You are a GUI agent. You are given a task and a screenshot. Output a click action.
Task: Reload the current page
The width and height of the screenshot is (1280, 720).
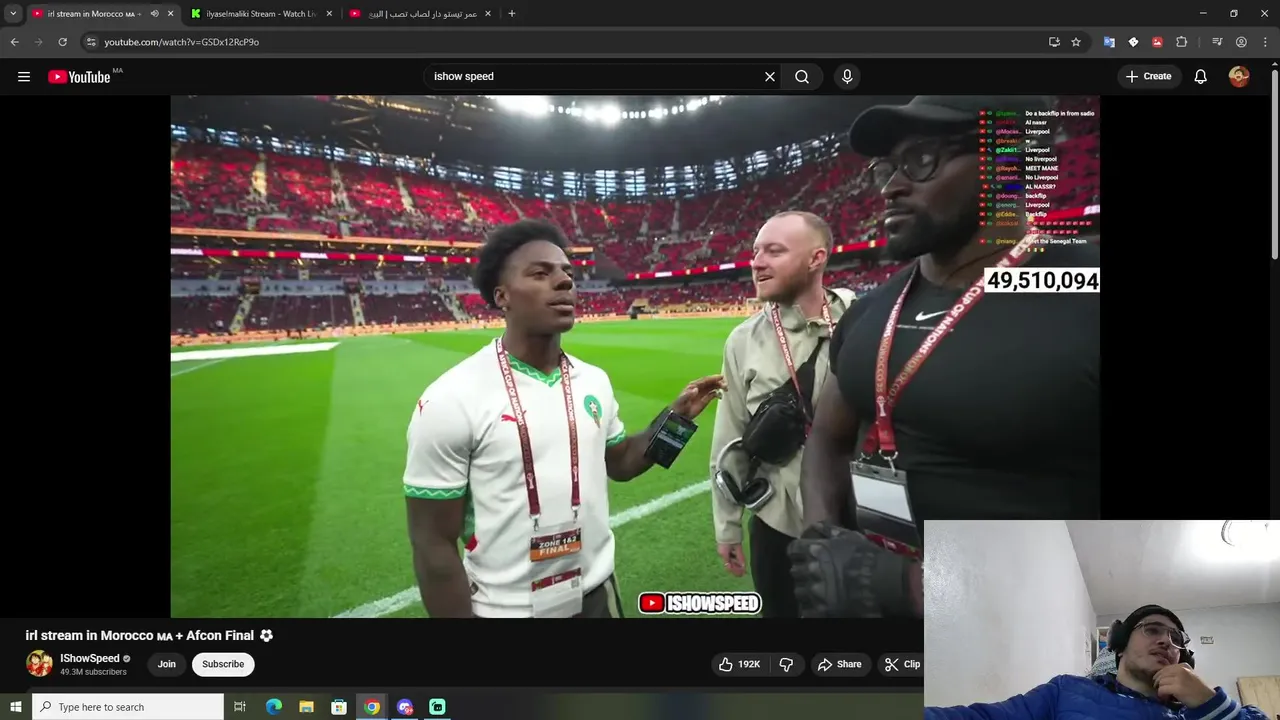(x=62, y=42)
